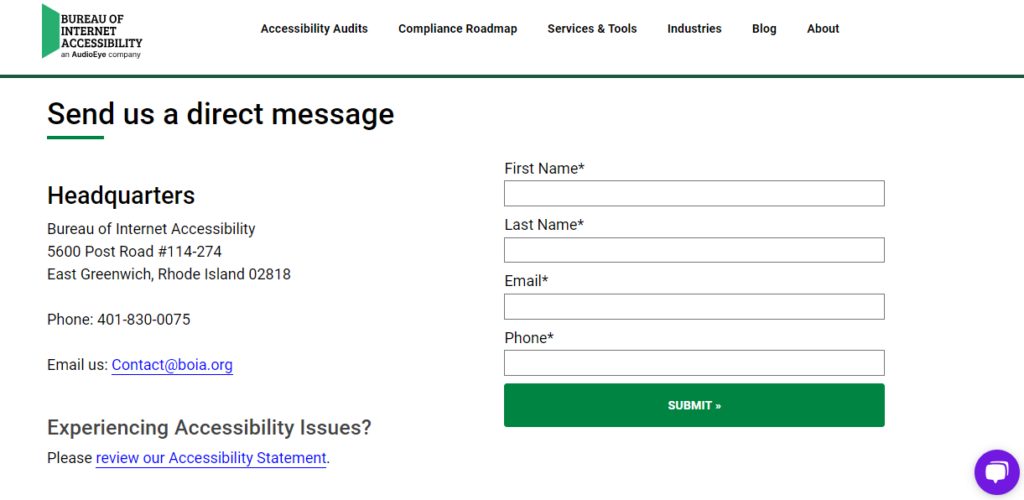The image size is (1024, 500).
Task: Go to the Blog page
Action: [x=764, y=29]
